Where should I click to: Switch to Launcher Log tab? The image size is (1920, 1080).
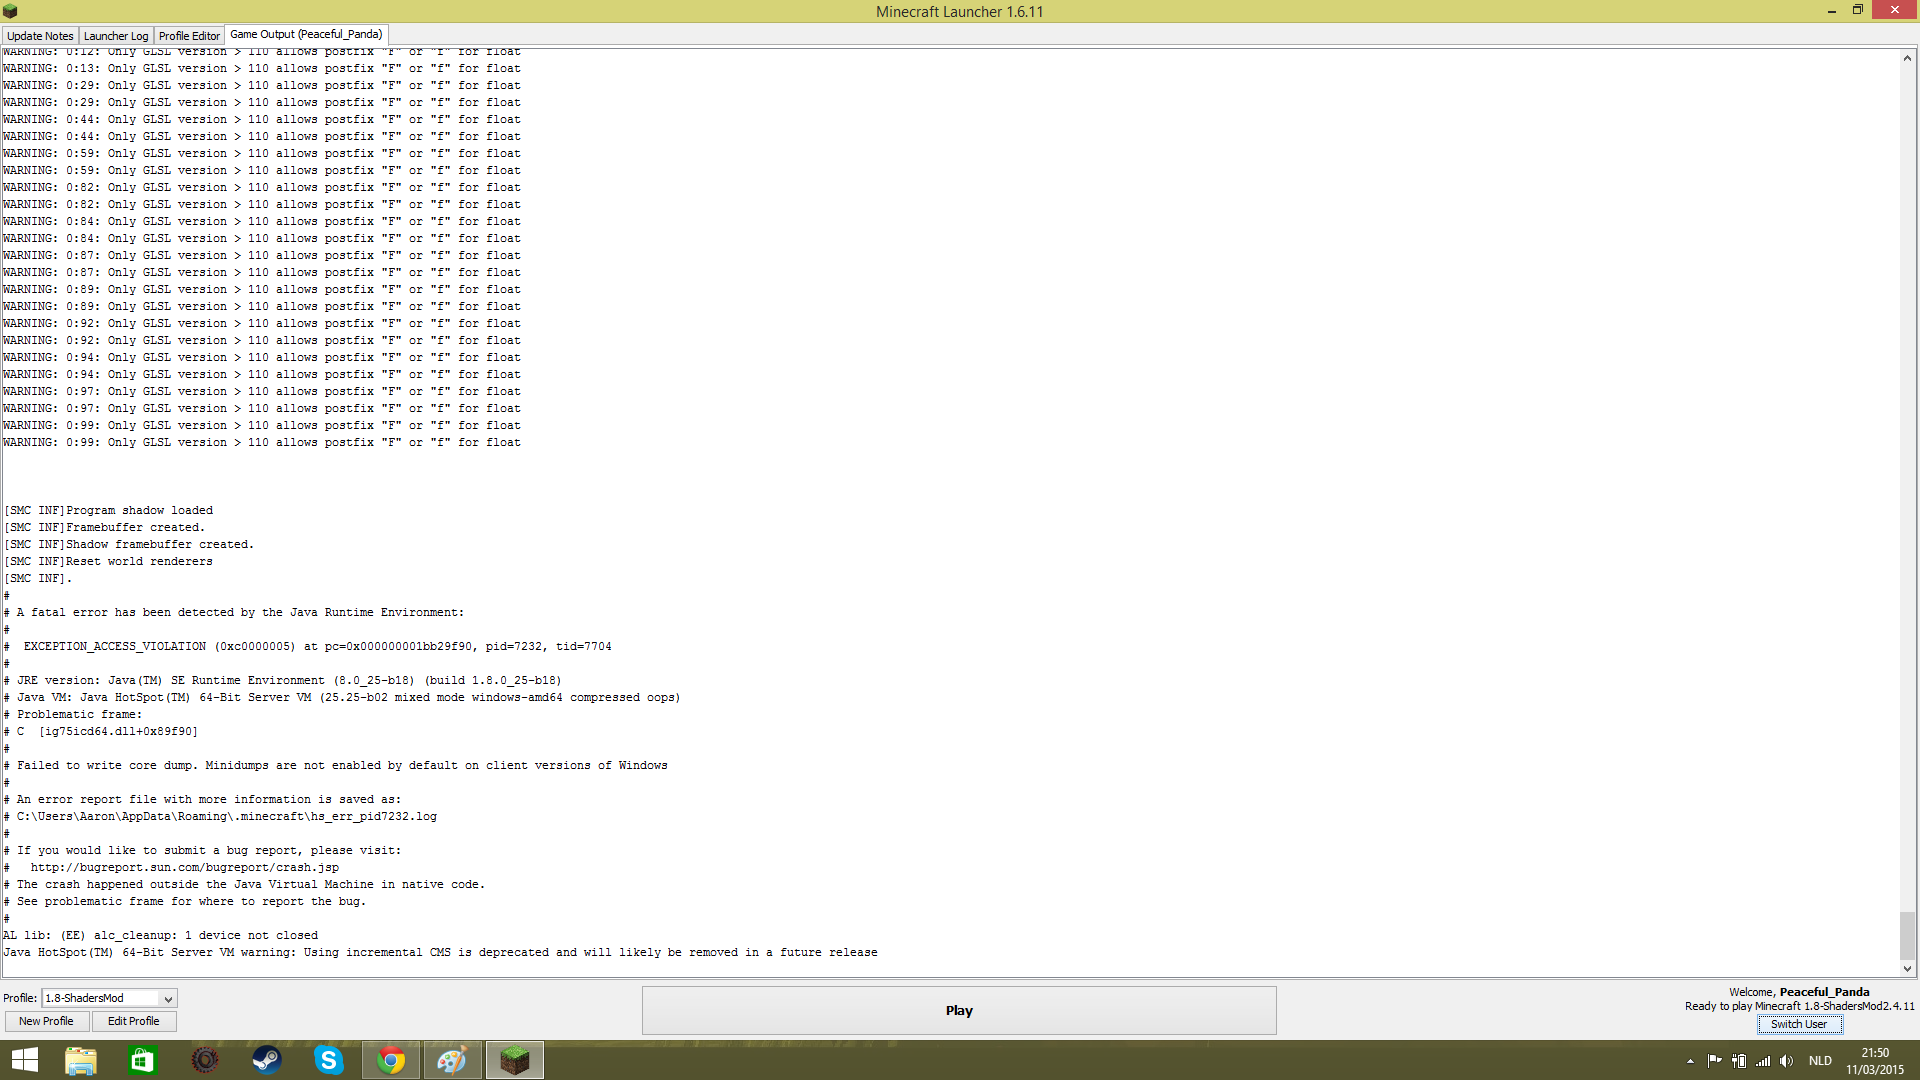point(116,36)
